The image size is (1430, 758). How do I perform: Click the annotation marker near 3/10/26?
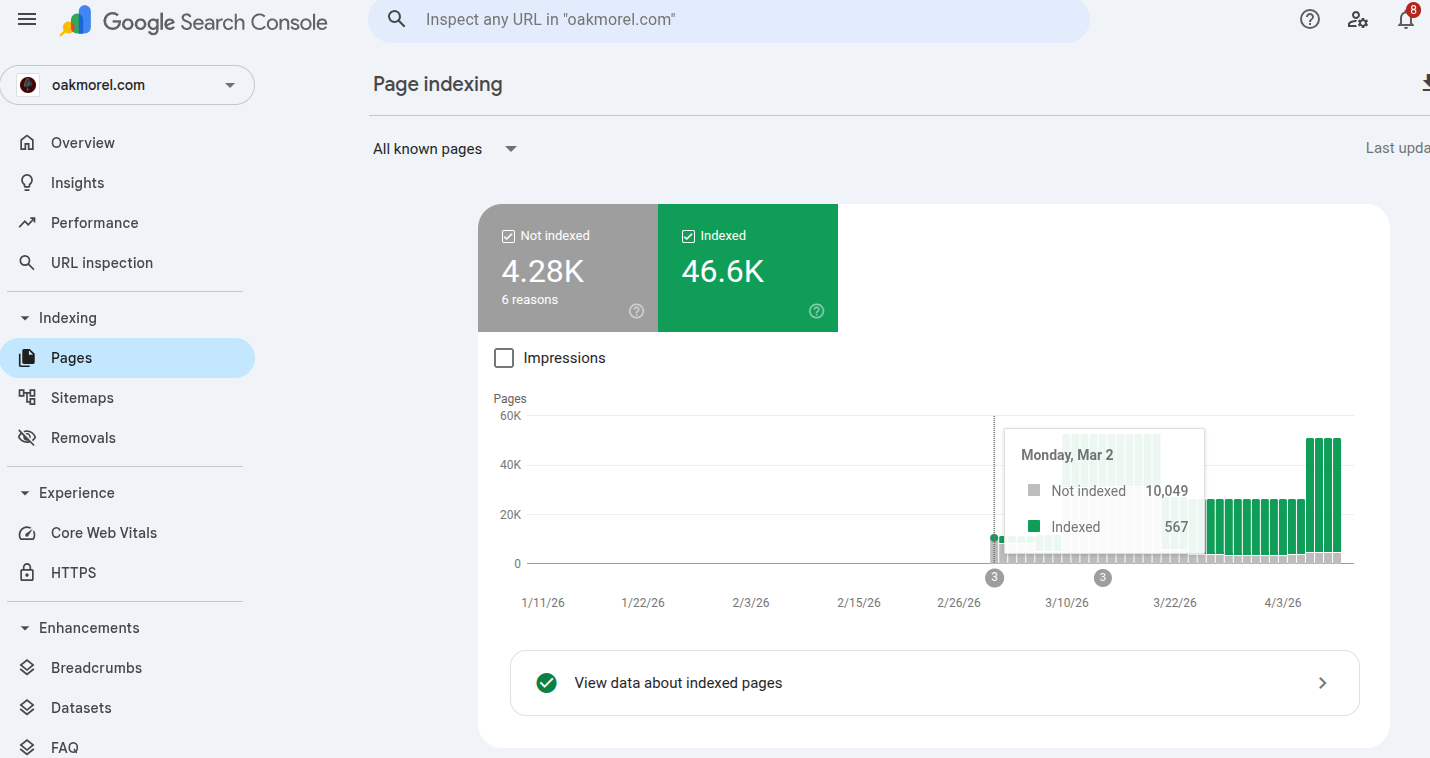[1102, 577]
